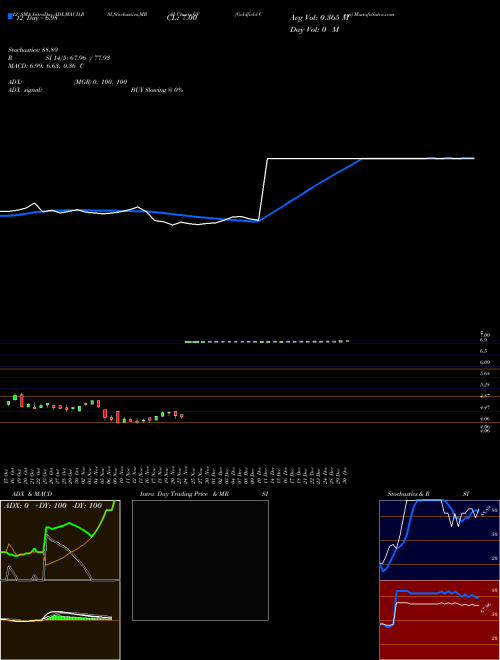Open the MACD histogram panel
The image size is (500, 660).
tap(60, 620)
